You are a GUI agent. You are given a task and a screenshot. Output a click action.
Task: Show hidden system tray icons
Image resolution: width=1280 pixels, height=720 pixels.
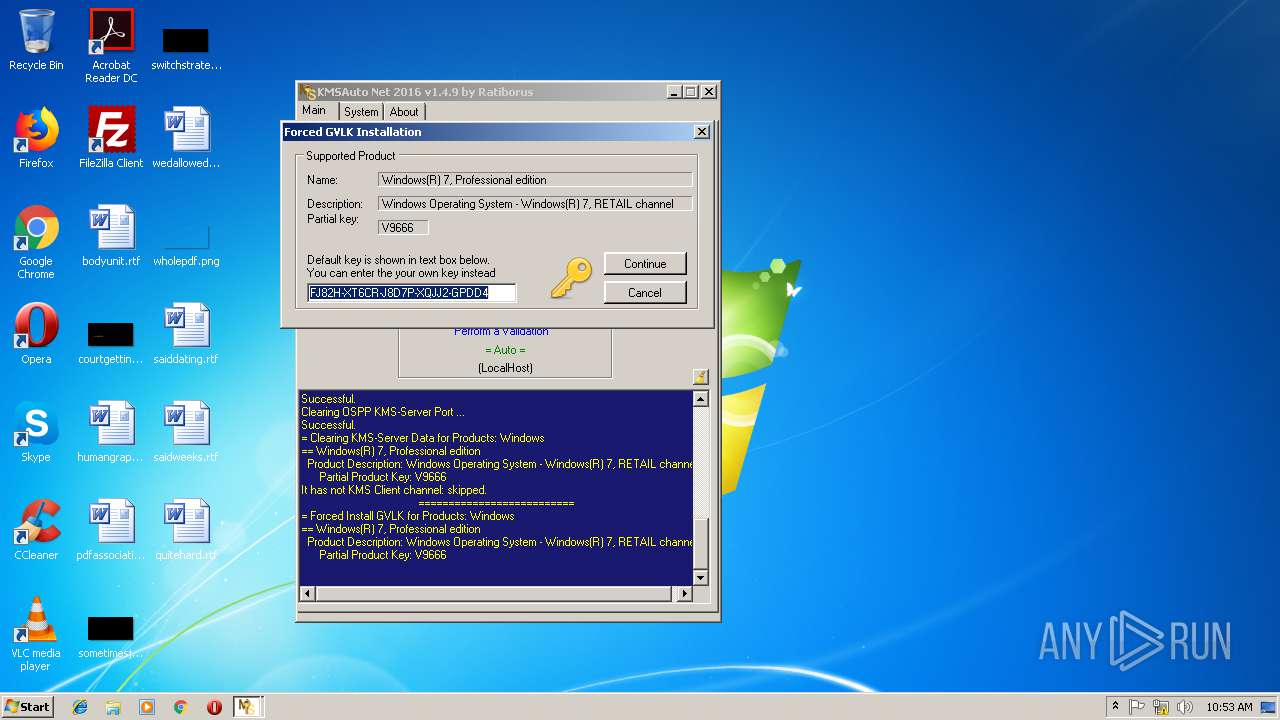pyautogui.click(x=1115, y=707)
